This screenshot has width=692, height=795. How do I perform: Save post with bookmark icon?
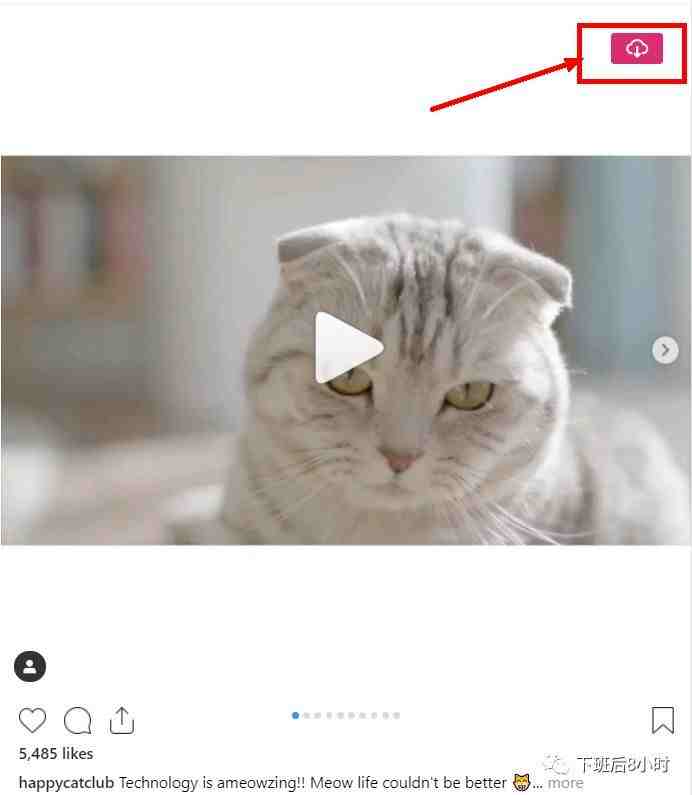pos(663,720)
